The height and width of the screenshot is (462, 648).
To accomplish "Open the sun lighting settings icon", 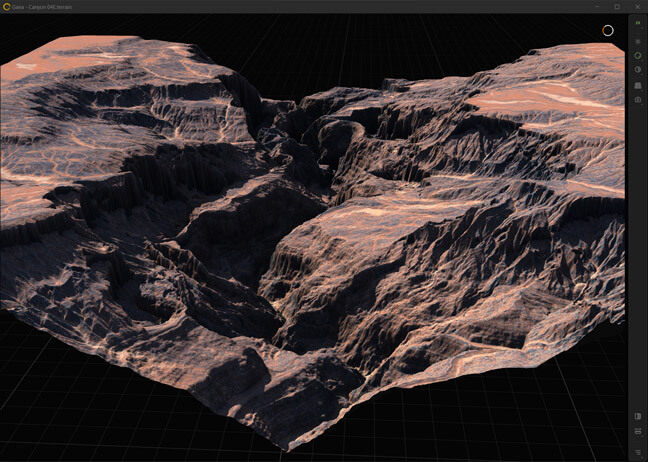I will [x=638, y=41].
